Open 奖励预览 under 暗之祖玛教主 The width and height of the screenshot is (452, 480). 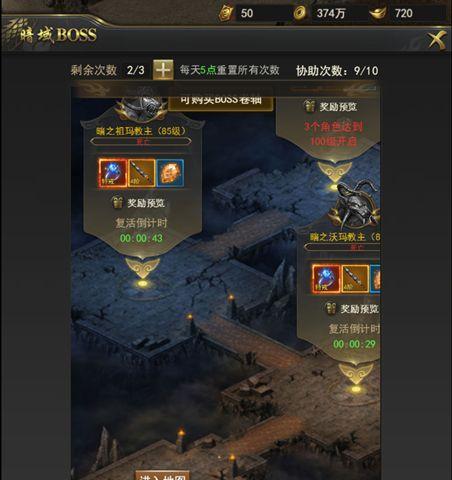point(138,203)
